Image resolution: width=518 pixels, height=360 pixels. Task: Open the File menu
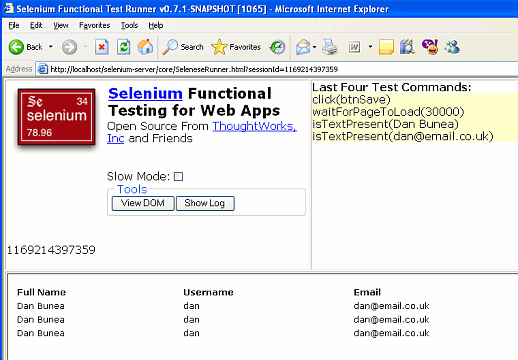[x=14, y=25]
